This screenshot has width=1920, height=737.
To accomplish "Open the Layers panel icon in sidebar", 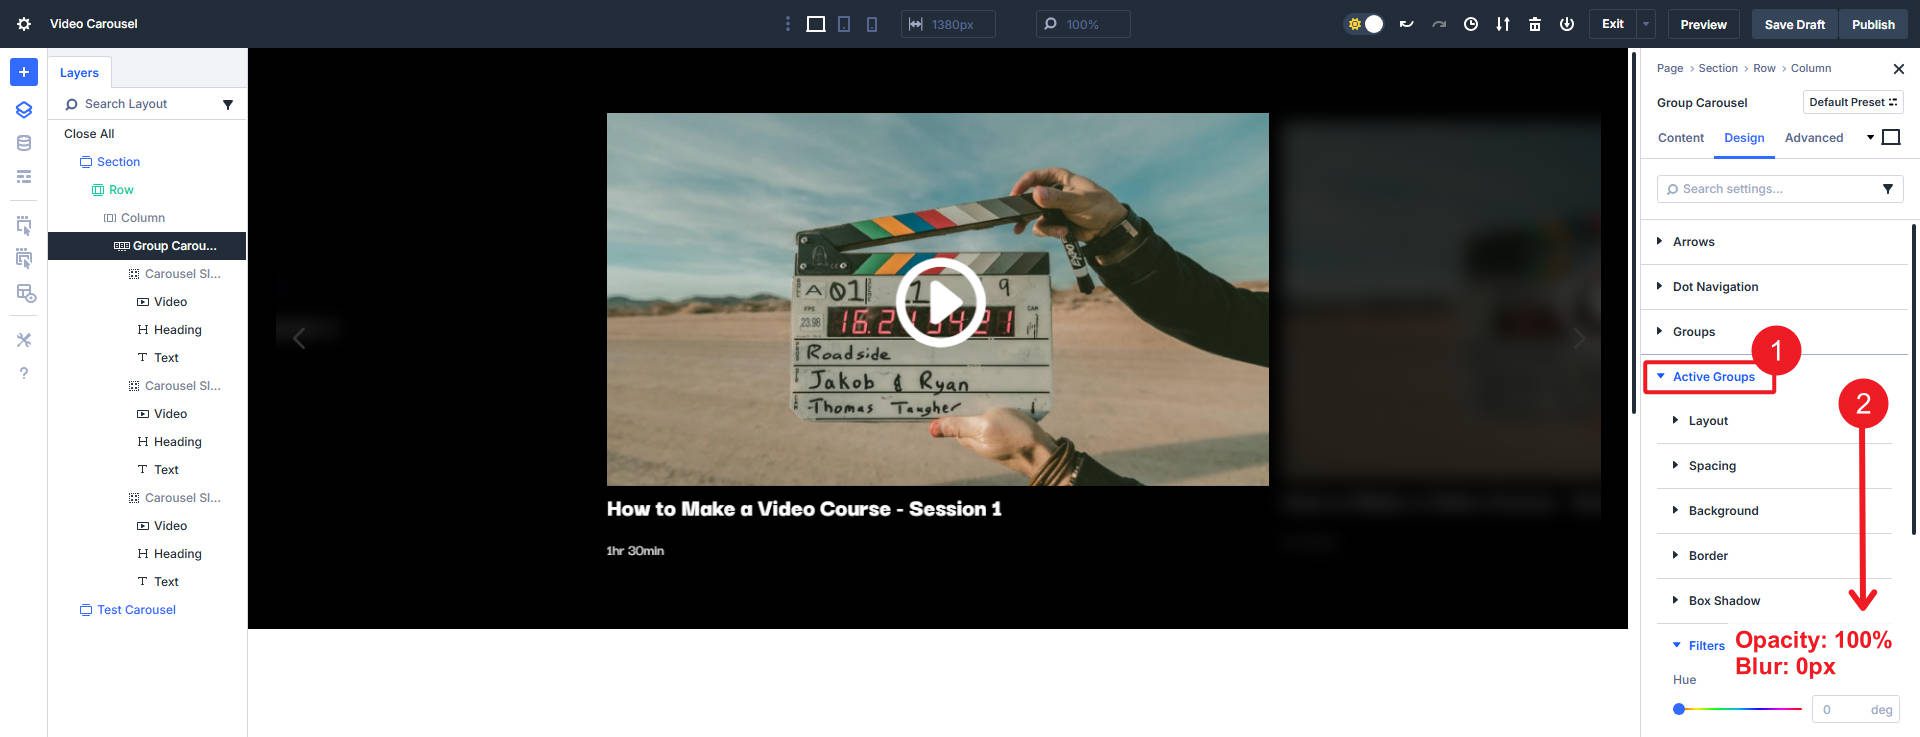I will 24,110.
